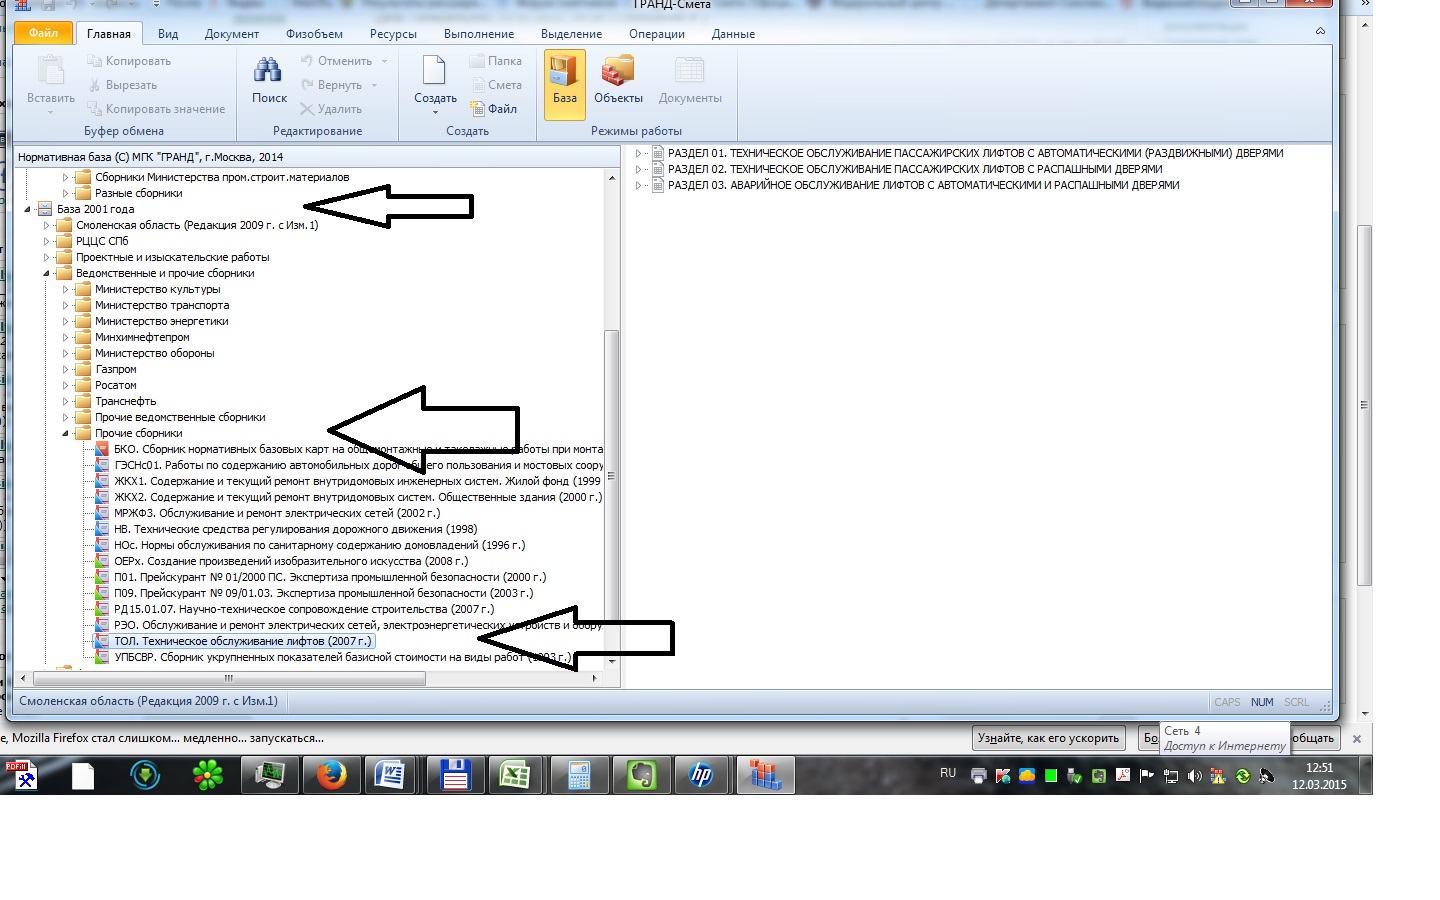Create a new Папка from the ribbon
The width and height of the screenshot is (1440, 900).
496,61
